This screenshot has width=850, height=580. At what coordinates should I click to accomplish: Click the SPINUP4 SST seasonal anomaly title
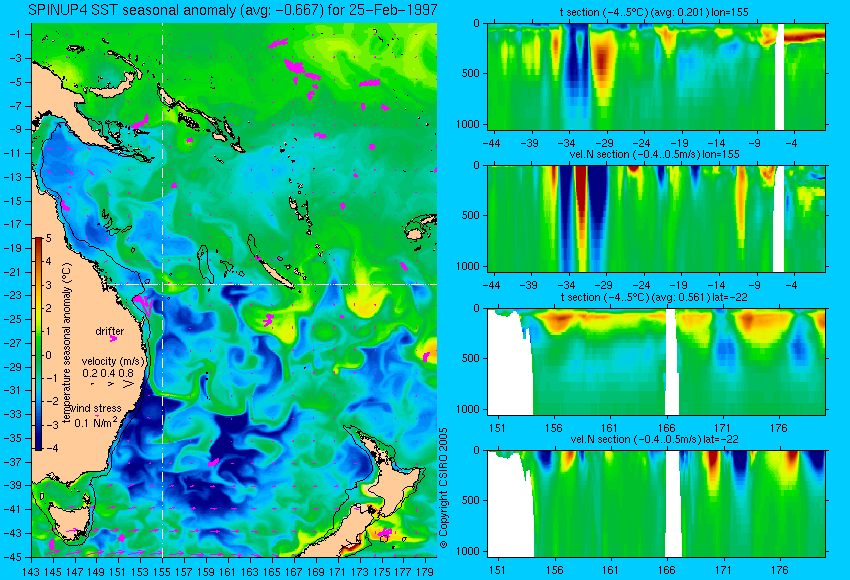[233, 10]
